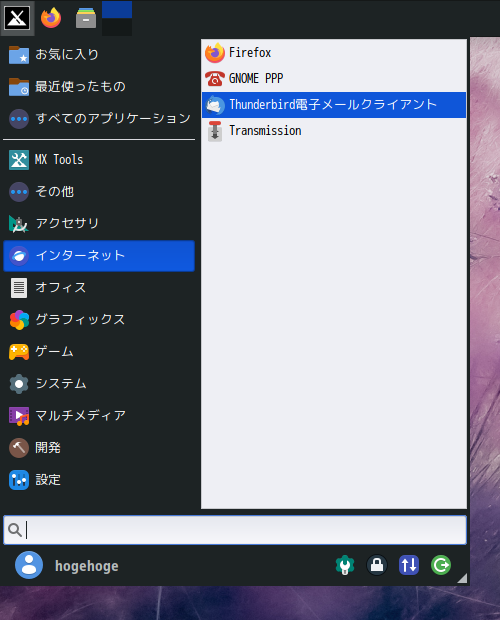Click the settings wrench icon beside lock
500x620 pixels.
point(345,565)
